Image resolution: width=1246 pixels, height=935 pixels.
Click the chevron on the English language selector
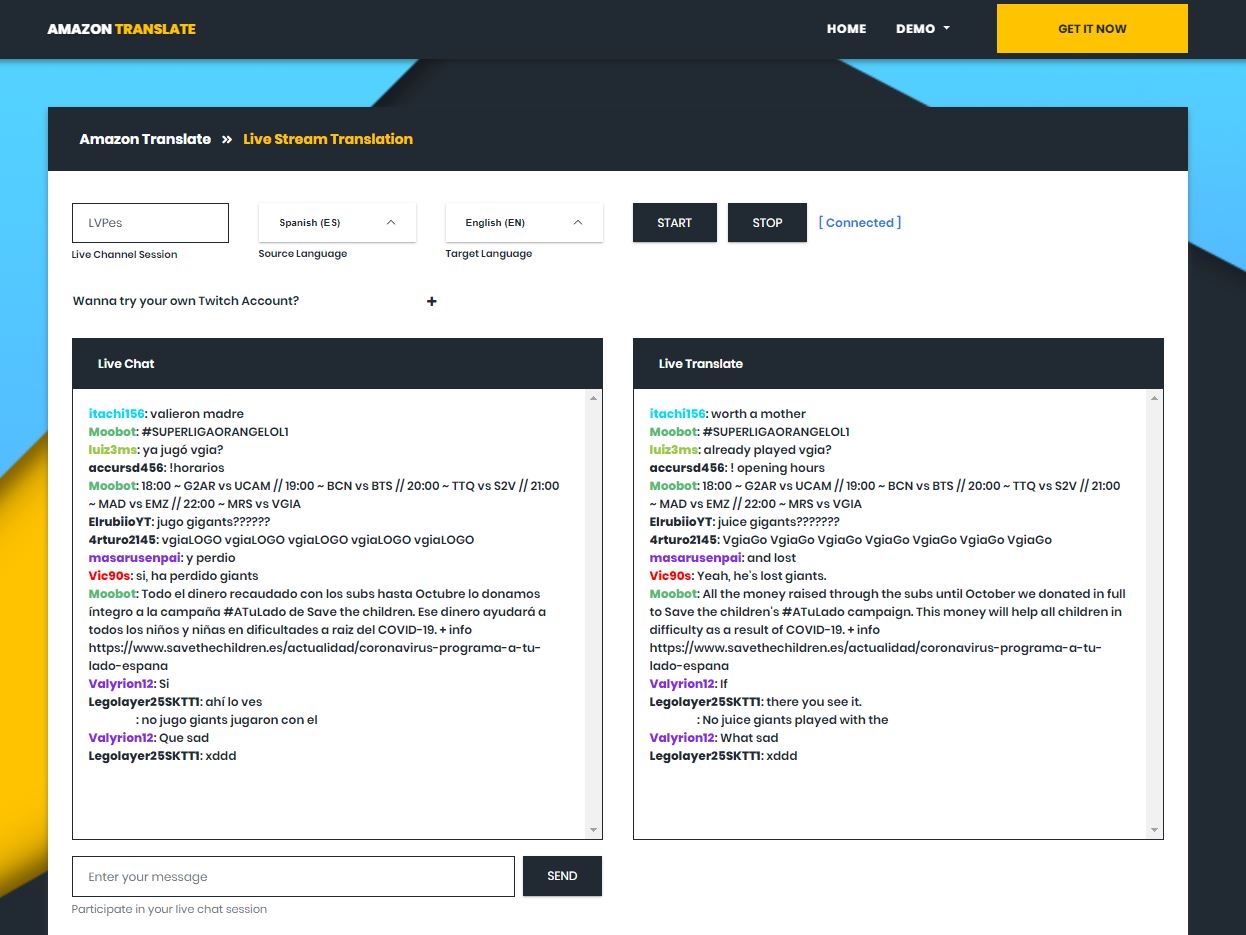coord(578,222)
